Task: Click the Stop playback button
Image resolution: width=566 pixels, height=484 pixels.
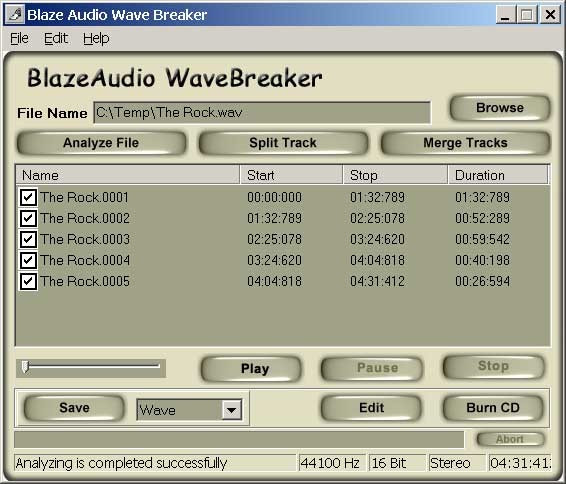Action: (x=493, y=367)
